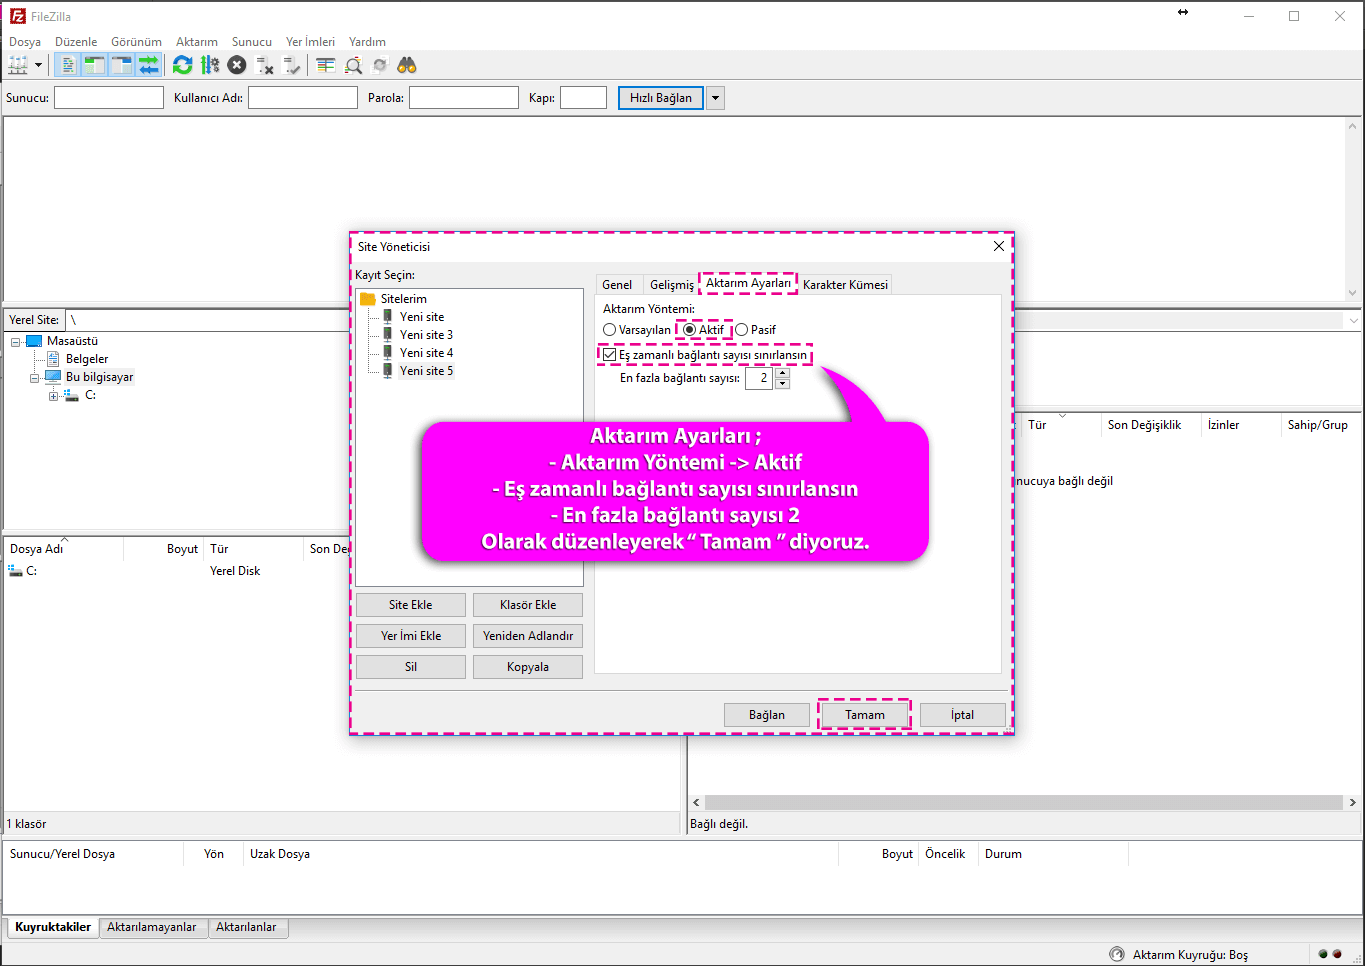Click the Tamam button

pos(864,715)
